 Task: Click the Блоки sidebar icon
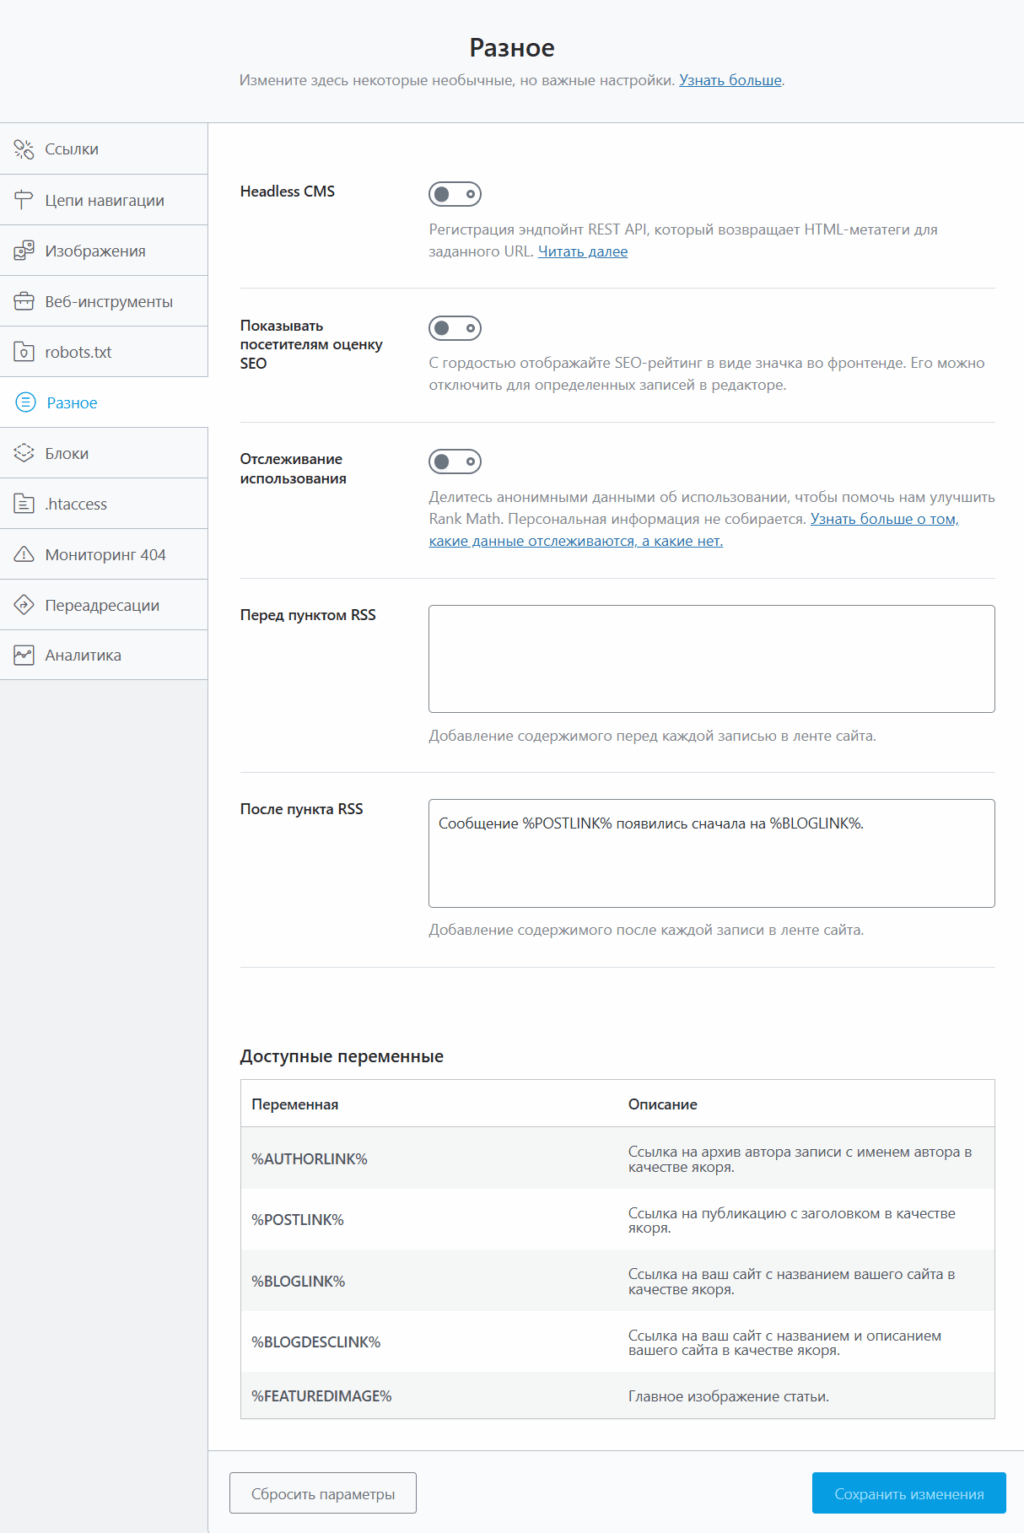pos(24,453)
